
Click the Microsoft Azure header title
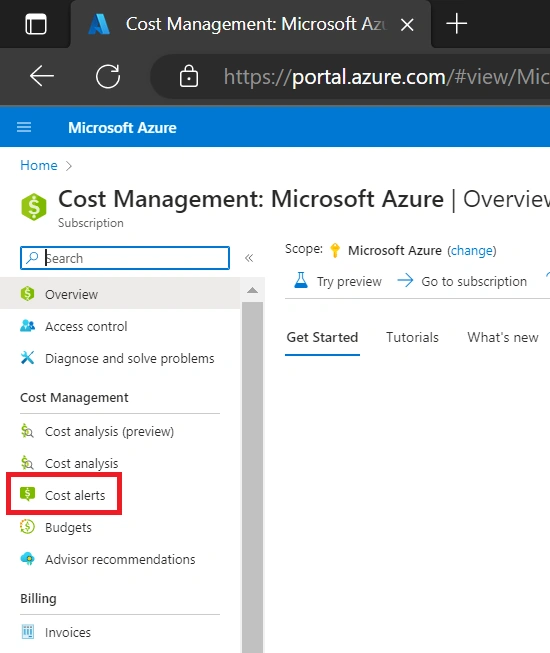click(x=122, y=128)
